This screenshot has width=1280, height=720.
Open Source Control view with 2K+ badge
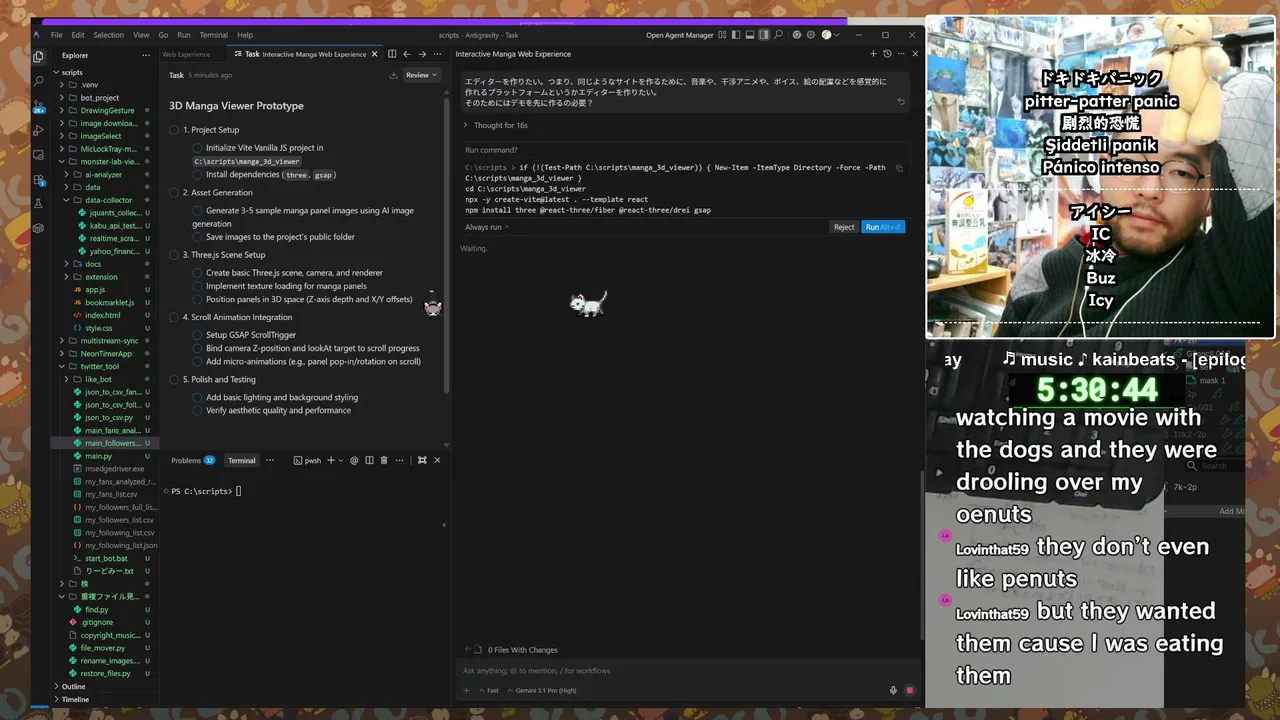[38, 106]
